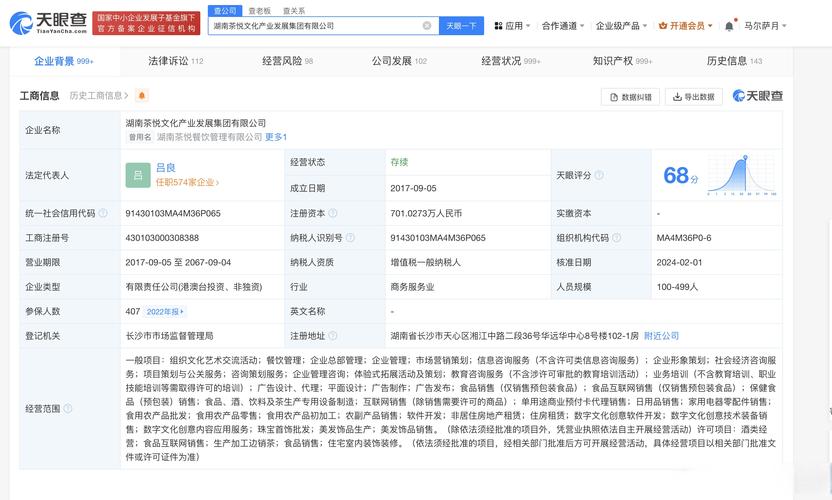Screen dimensions: 832x500
Task: Open the 任职574家企业 link
Action: point(187,182)
